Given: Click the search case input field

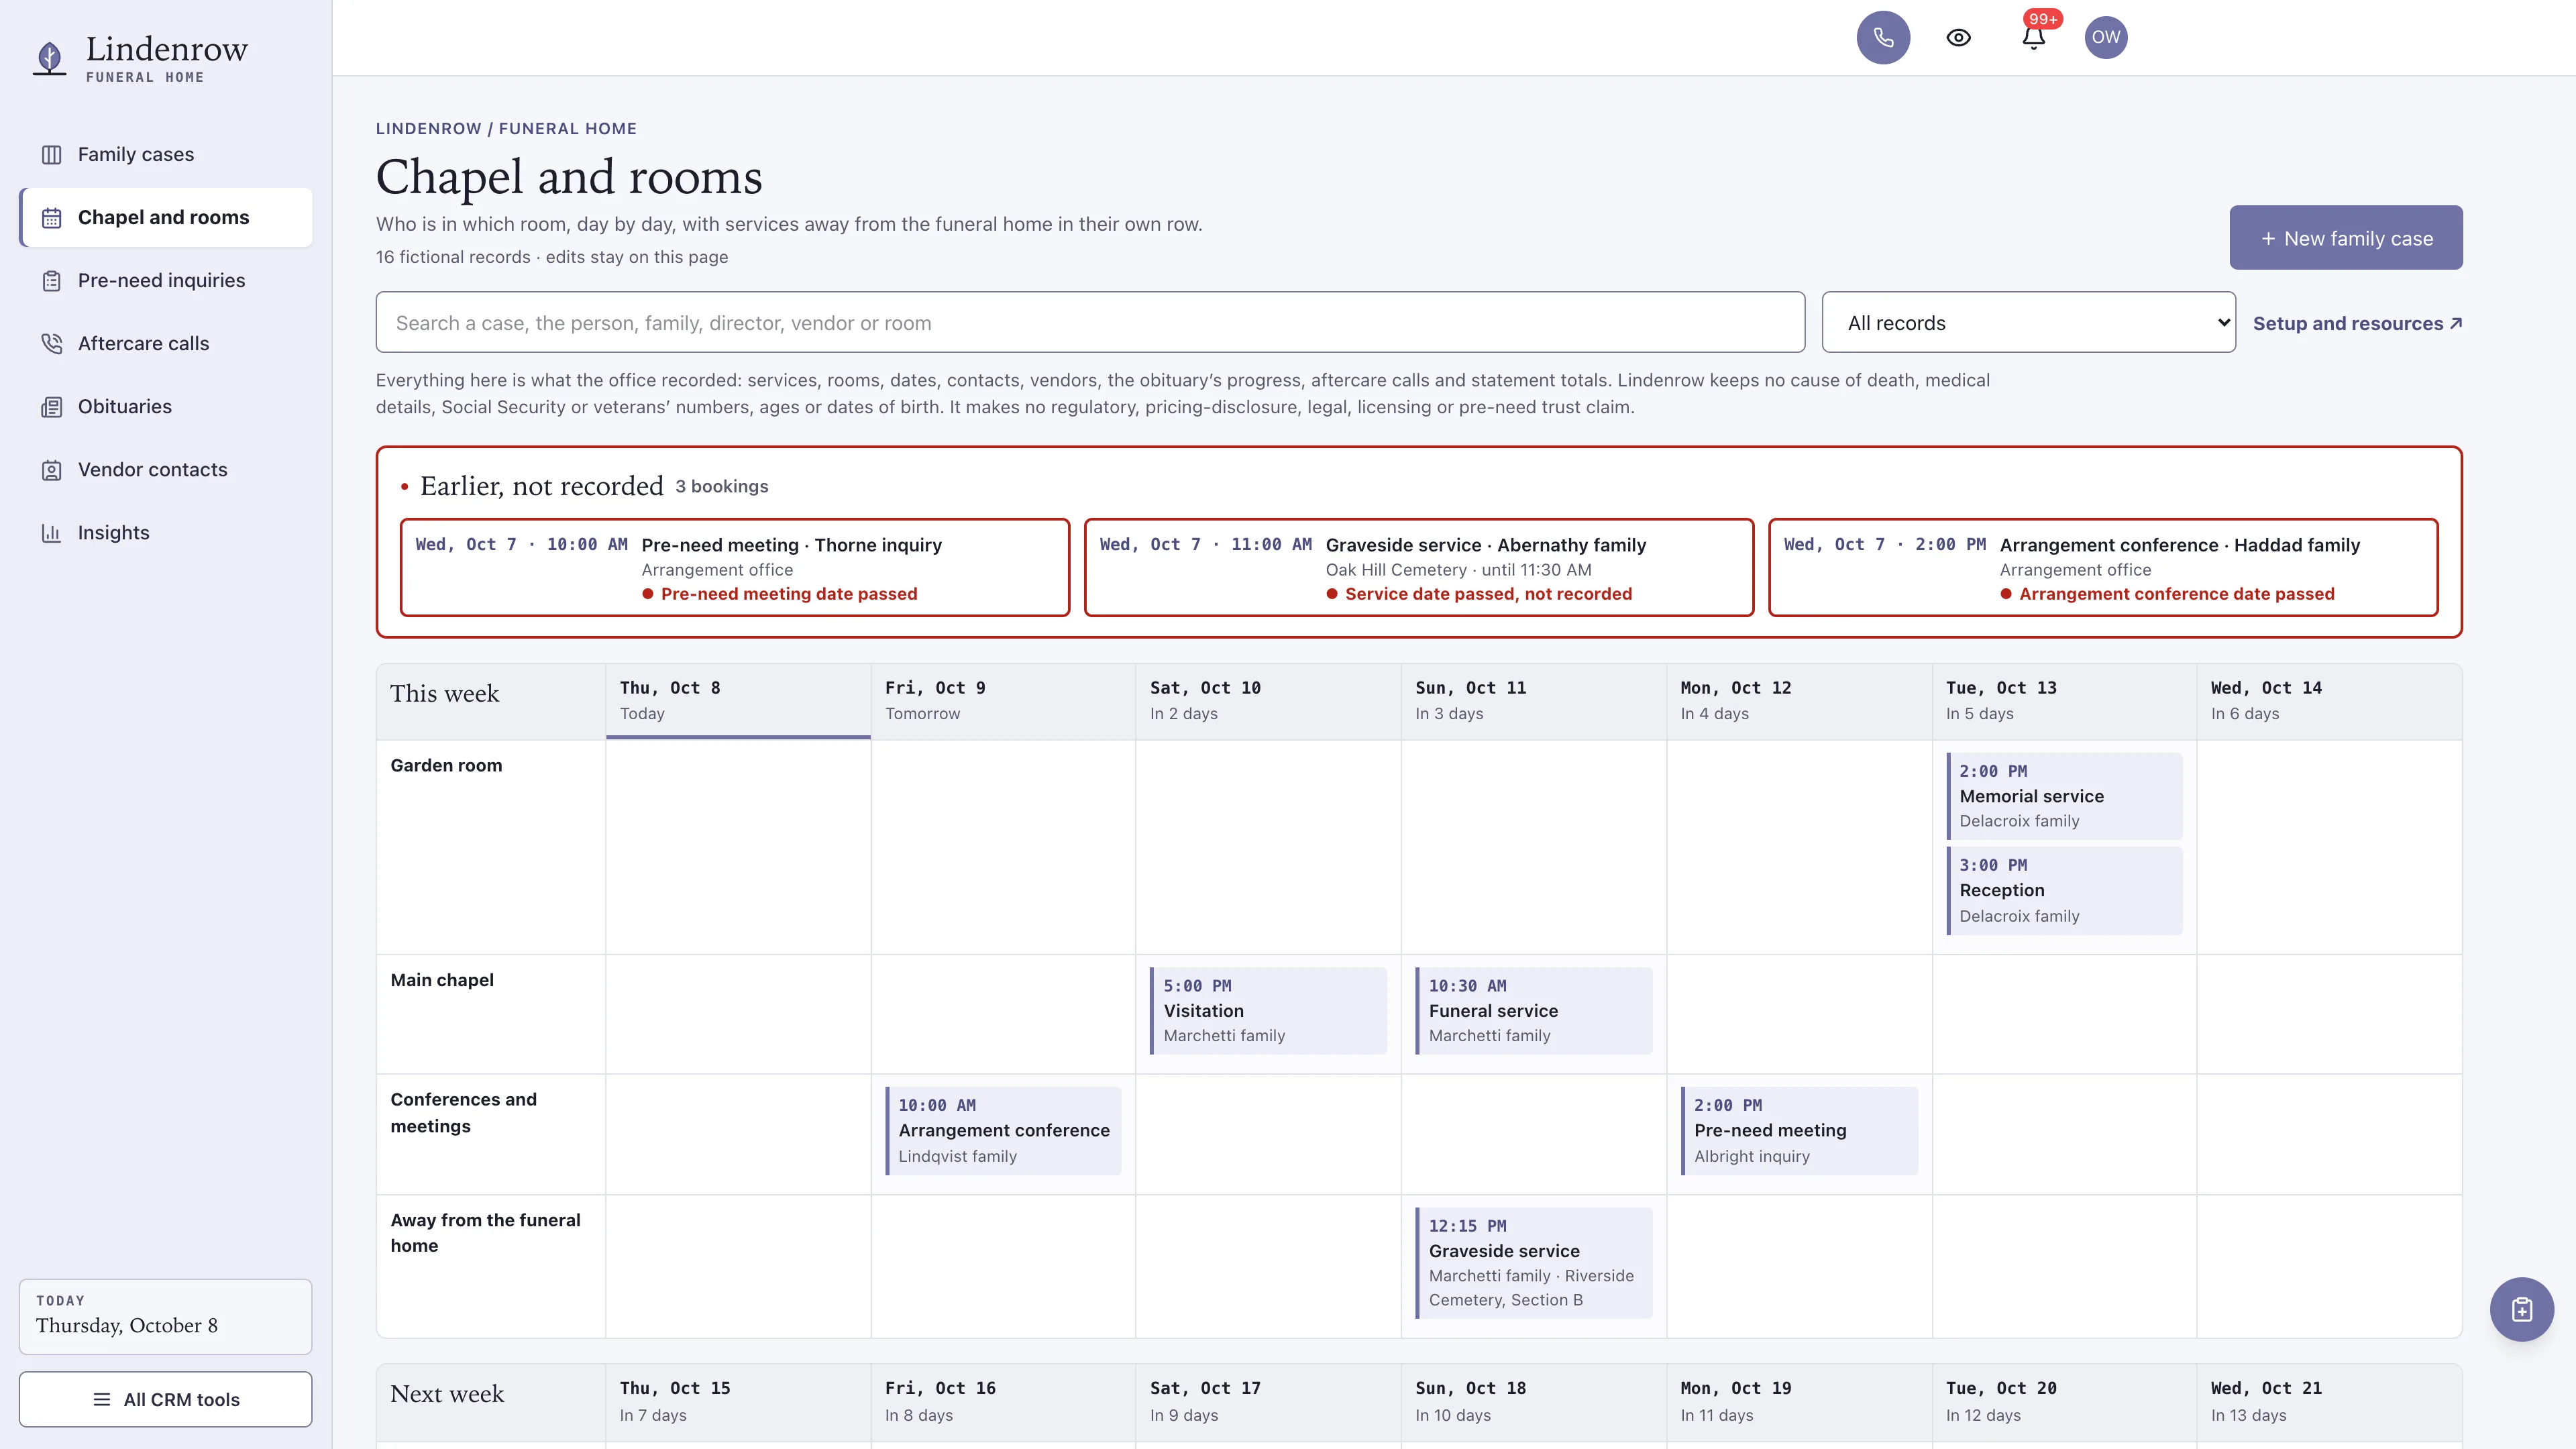Looking at the screenshot, I should (1090, 322).
